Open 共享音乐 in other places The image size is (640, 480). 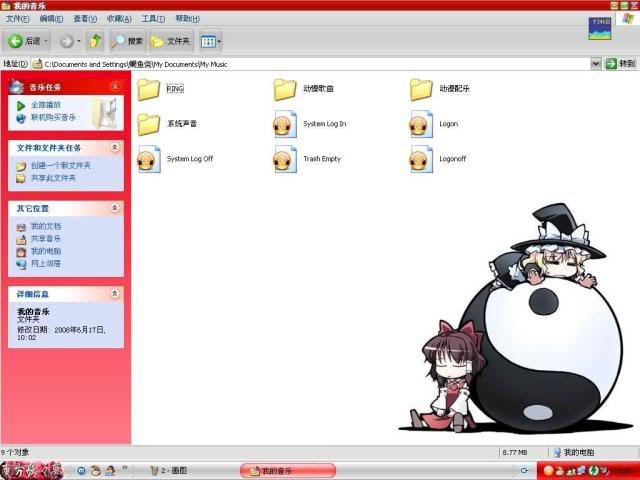pyautogui.click(x=46, y=239)
